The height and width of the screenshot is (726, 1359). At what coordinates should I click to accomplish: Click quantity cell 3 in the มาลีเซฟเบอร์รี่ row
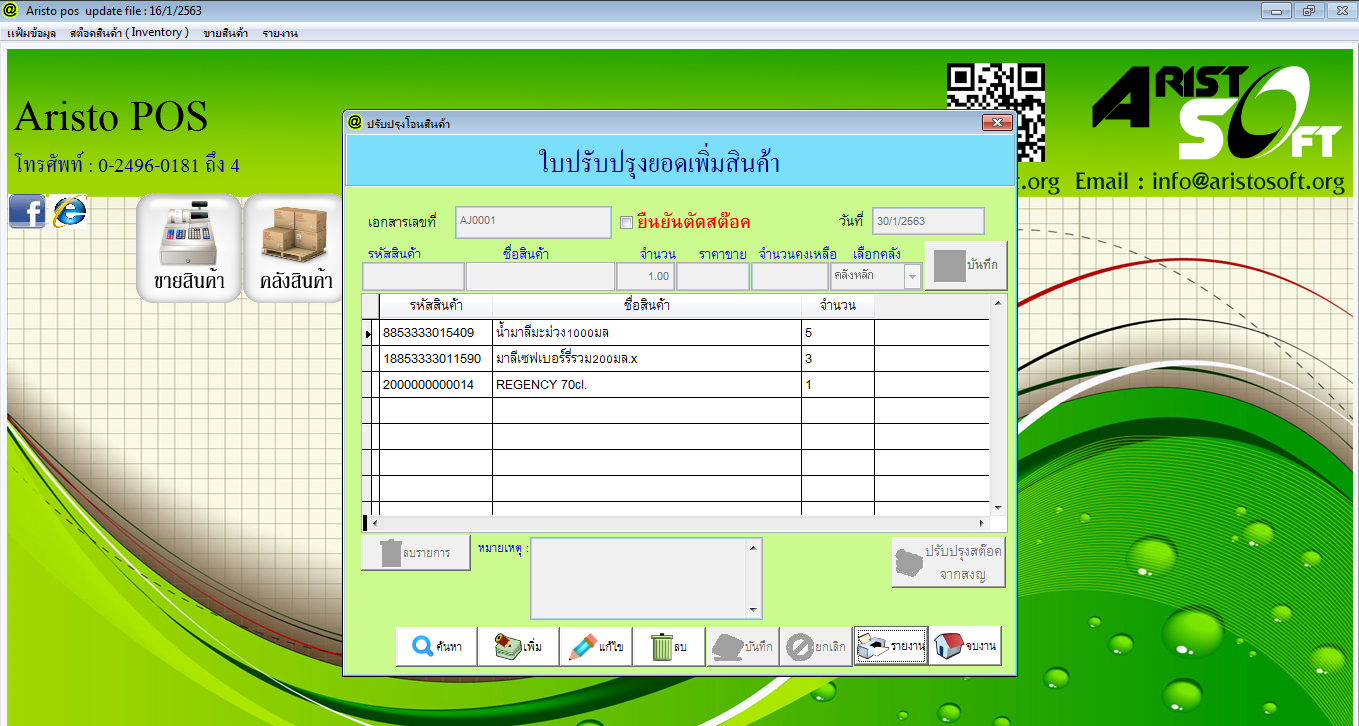837,358
